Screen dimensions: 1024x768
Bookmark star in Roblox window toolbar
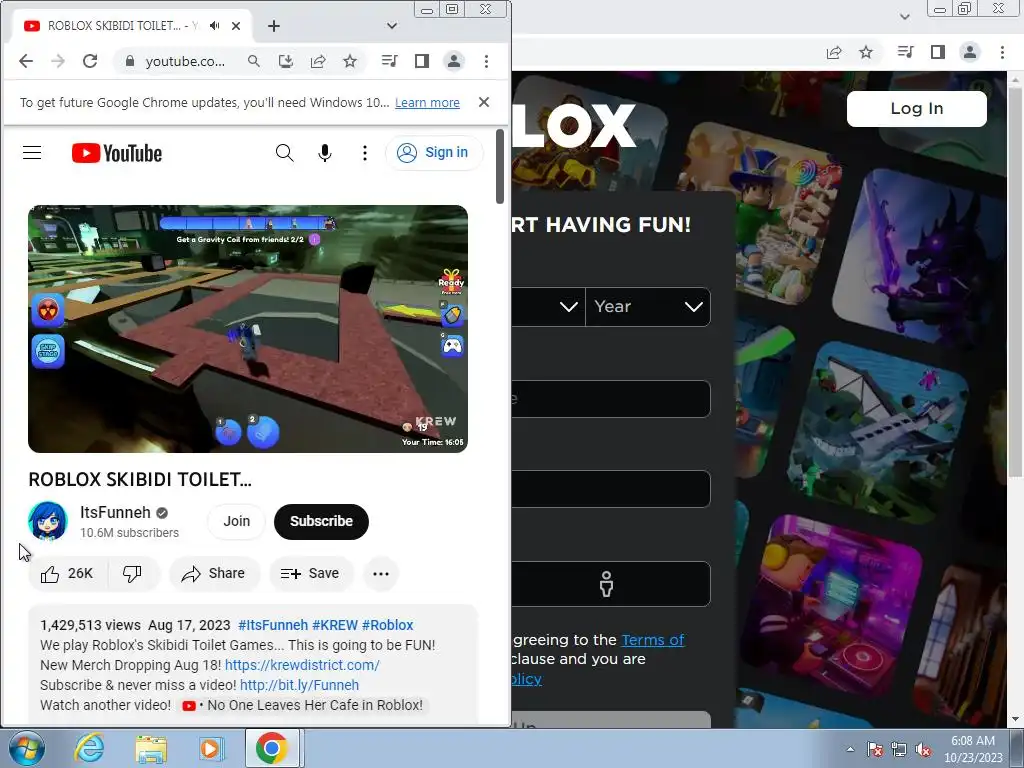point(866,52)
